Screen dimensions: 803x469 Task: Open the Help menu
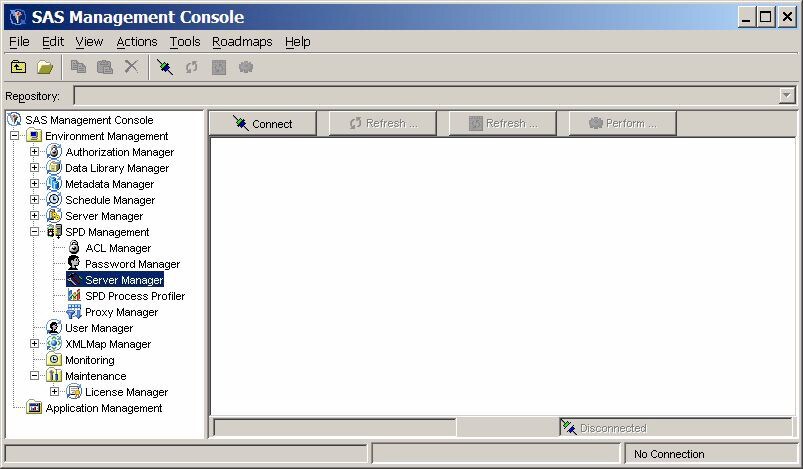pos(298,41)
